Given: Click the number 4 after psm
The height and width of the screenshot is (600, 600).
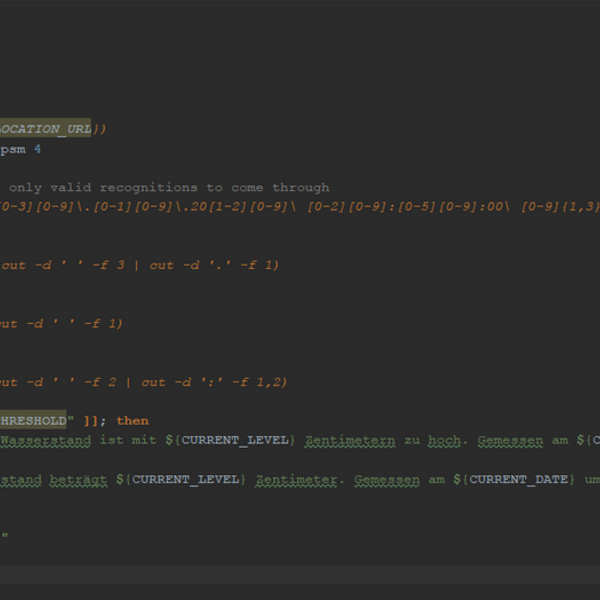Looking at the screenshot, I should [38, 149].
